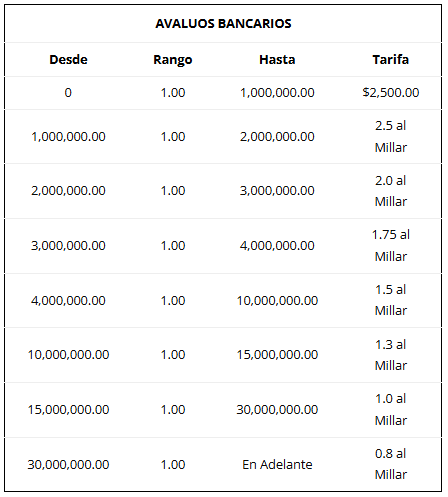Click Rango 1.00 in the last row
This screenshot has width=448, height=497.
173,464
